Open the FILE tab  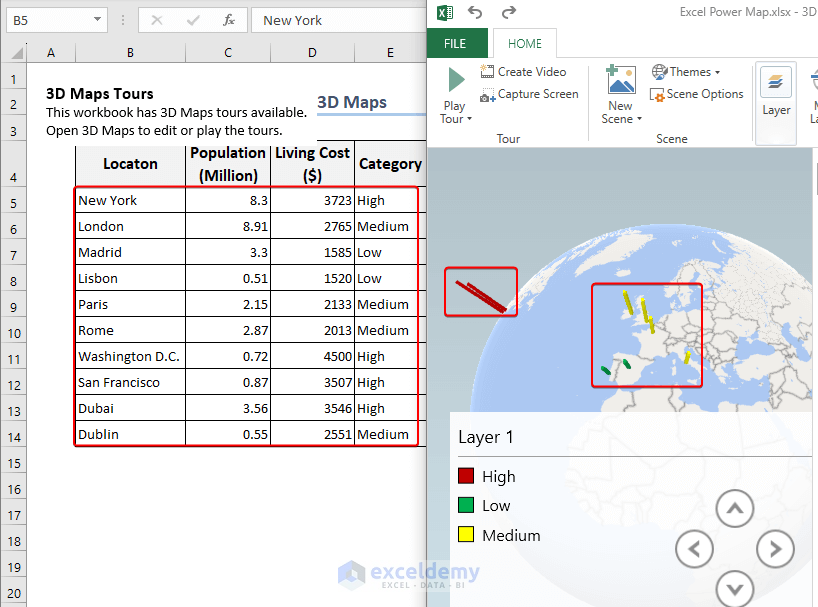pos(455,43)
